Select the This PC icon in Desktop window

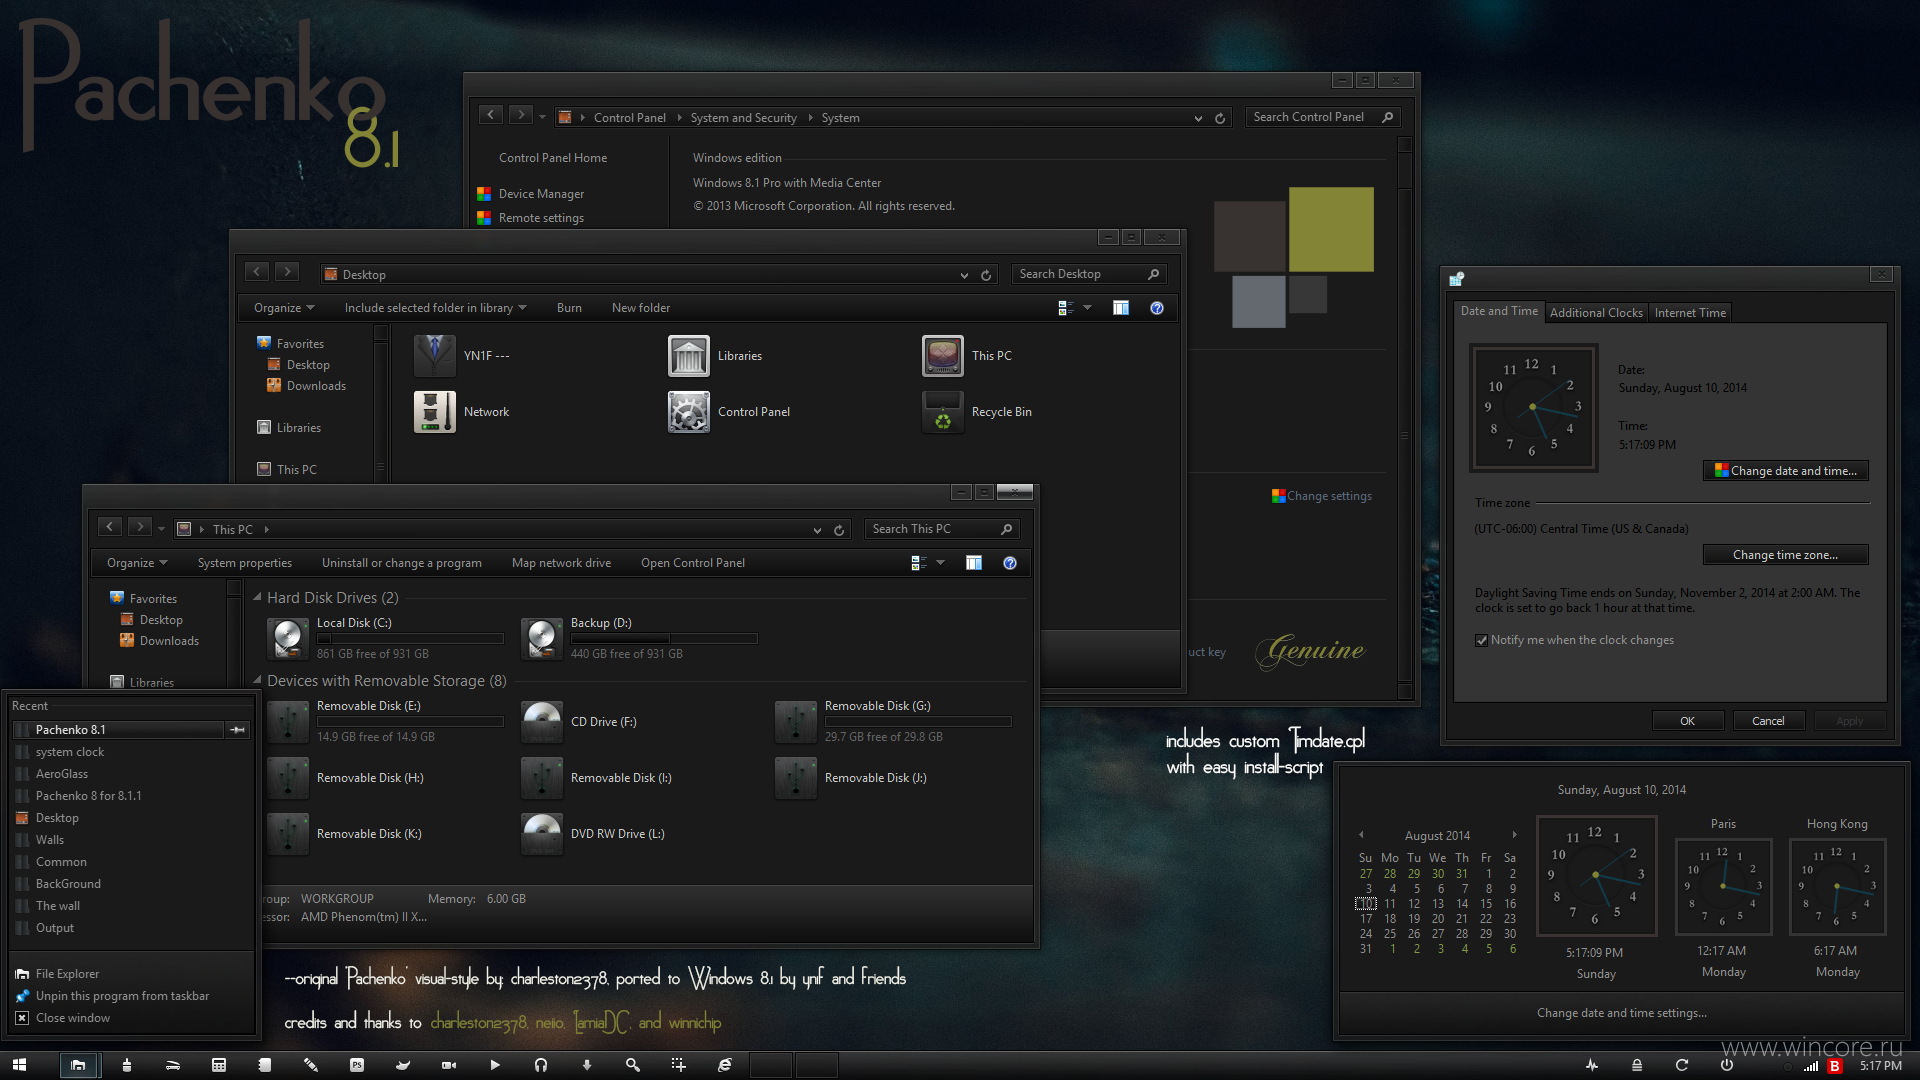(x=943, y=356)
